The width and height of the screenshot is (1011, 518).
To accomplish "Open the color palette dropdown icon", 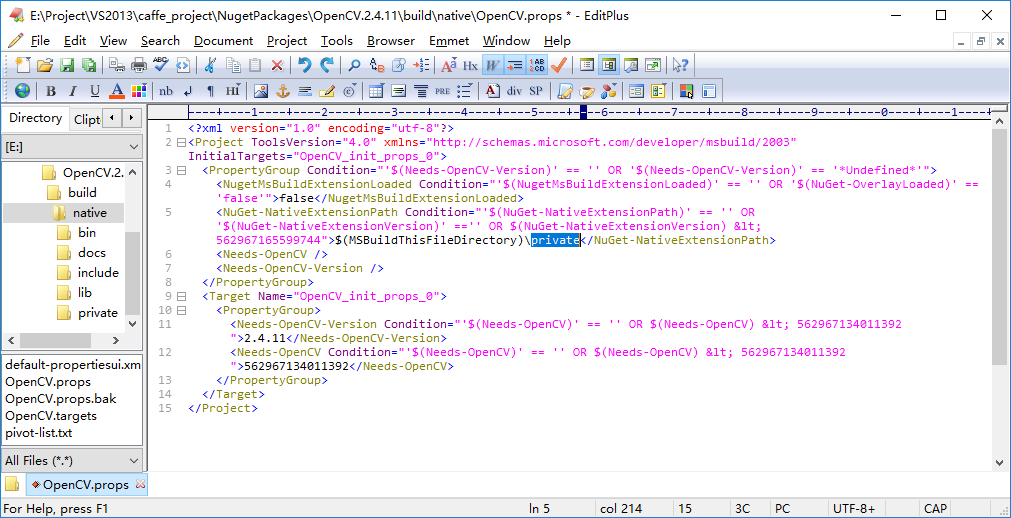I will [x=139, y=91].
